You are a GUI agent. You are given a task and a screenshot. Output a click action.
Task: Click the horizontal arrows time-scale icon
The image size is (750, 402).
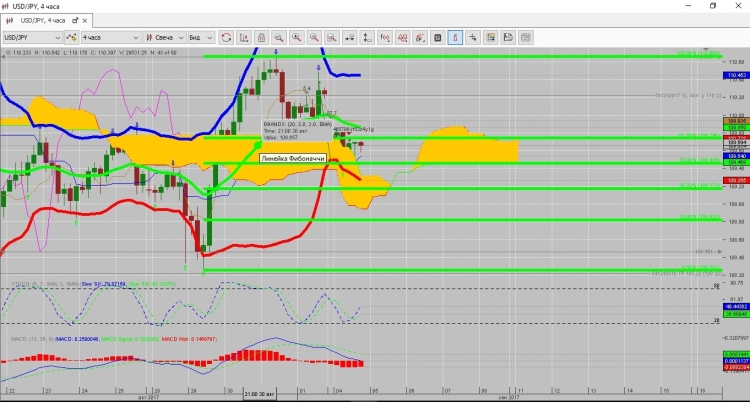(350, 37)
